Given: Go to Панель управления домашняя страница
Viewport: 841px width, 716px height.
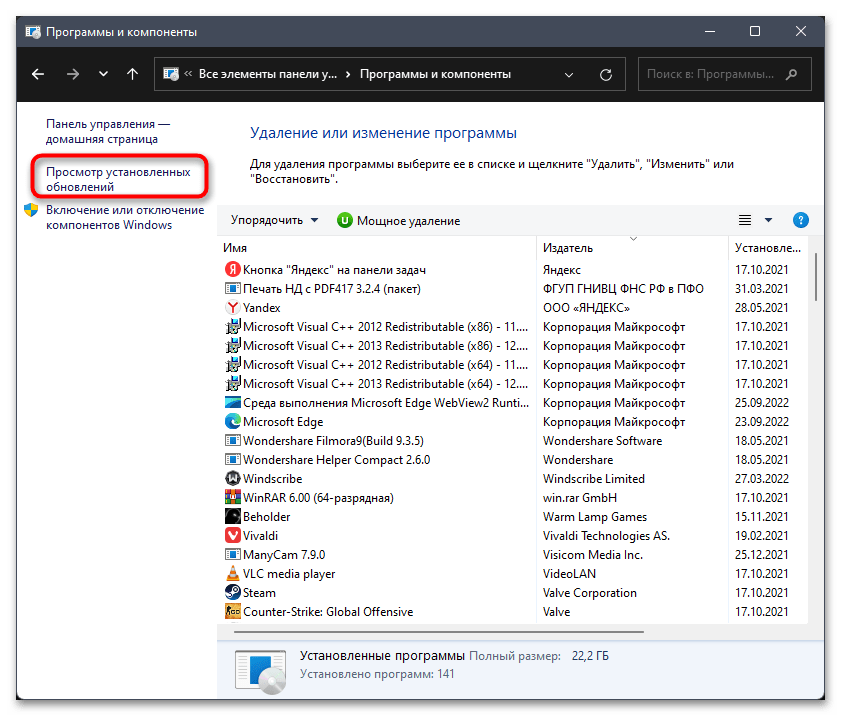Looking at the screenshot, I should pyautogui.click(x=108, y=131).
